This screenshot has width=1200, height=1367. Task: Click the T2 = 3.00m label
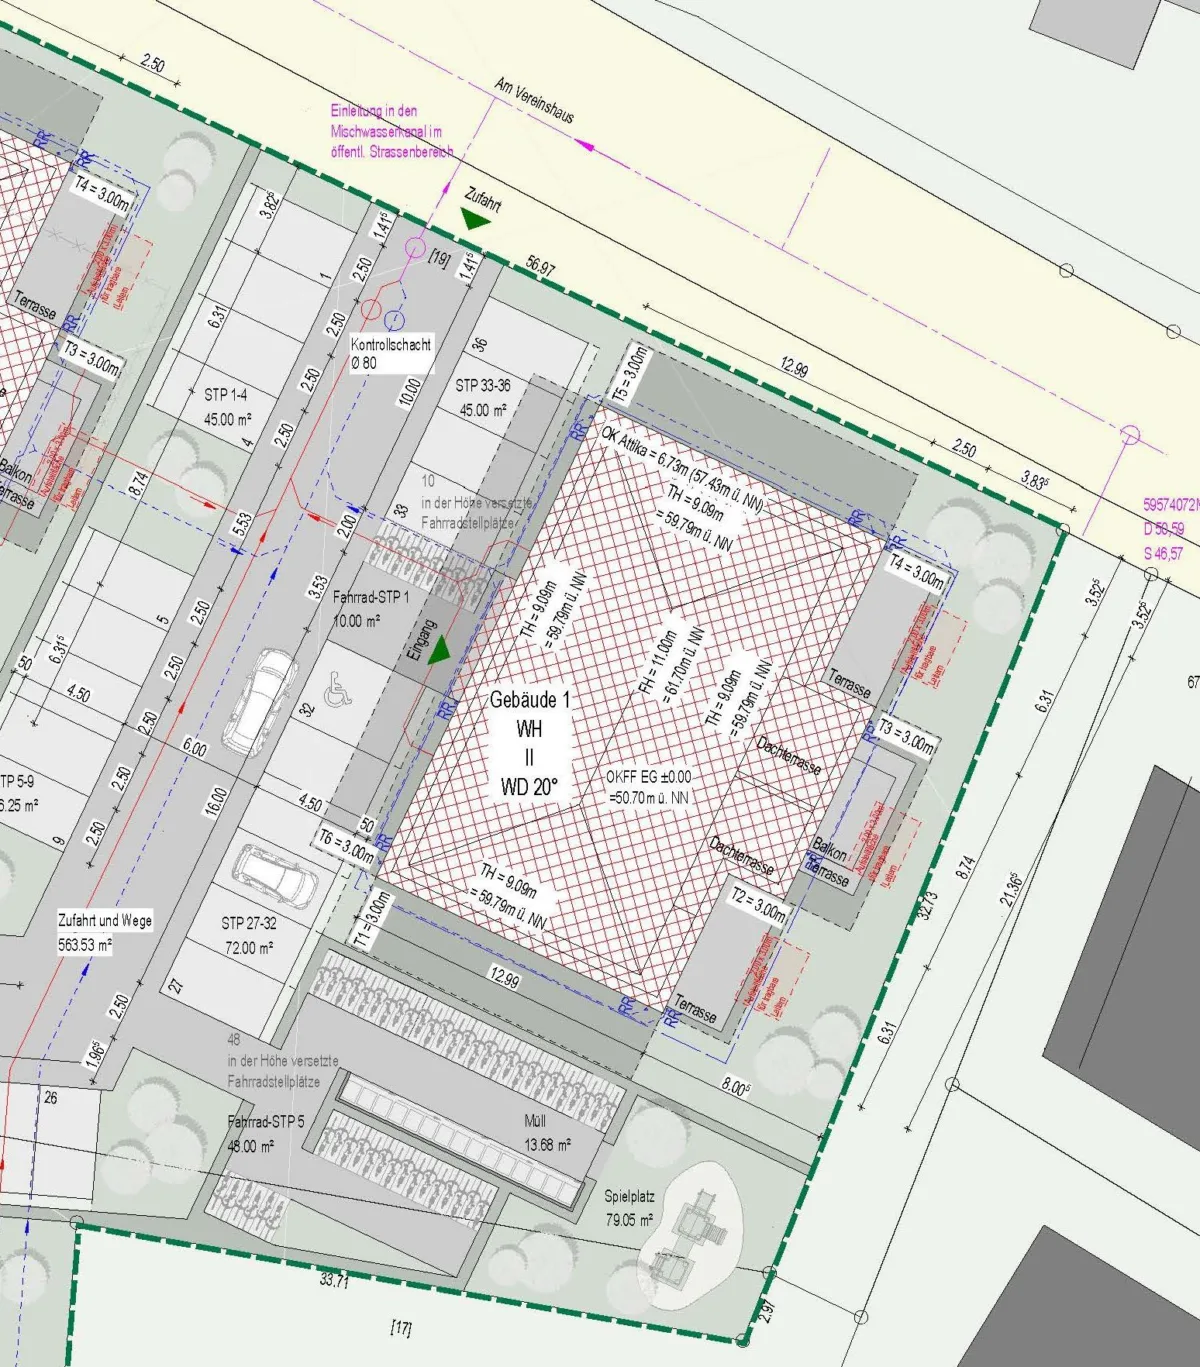(760, 905)
